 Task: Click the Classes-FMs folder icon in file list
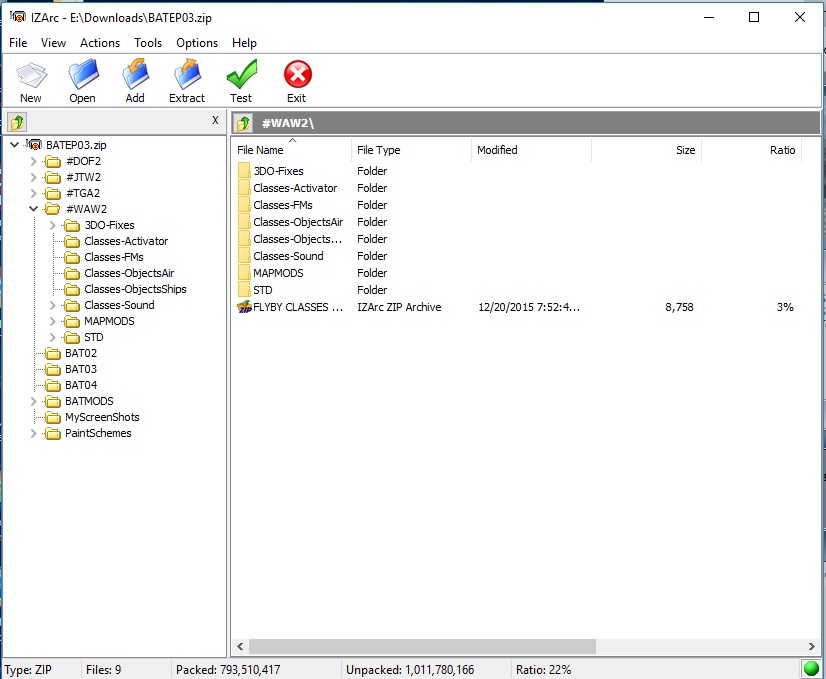click(x=244, y=204)
